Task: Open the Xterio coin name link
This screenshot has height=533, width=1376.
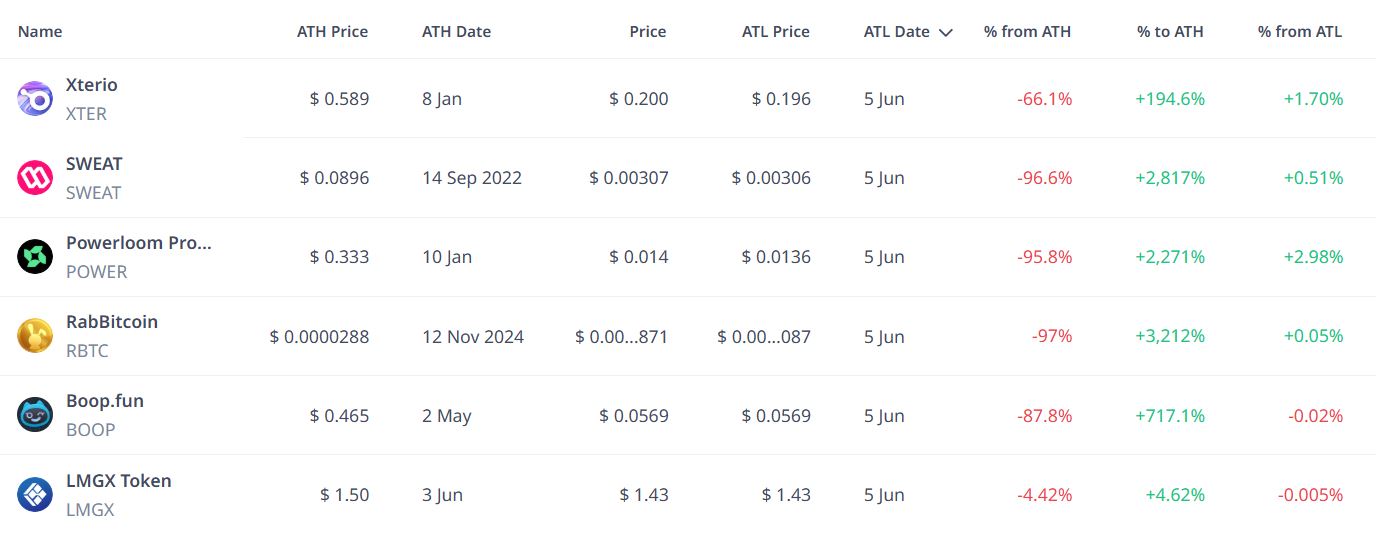Action: tap(92, 85)
